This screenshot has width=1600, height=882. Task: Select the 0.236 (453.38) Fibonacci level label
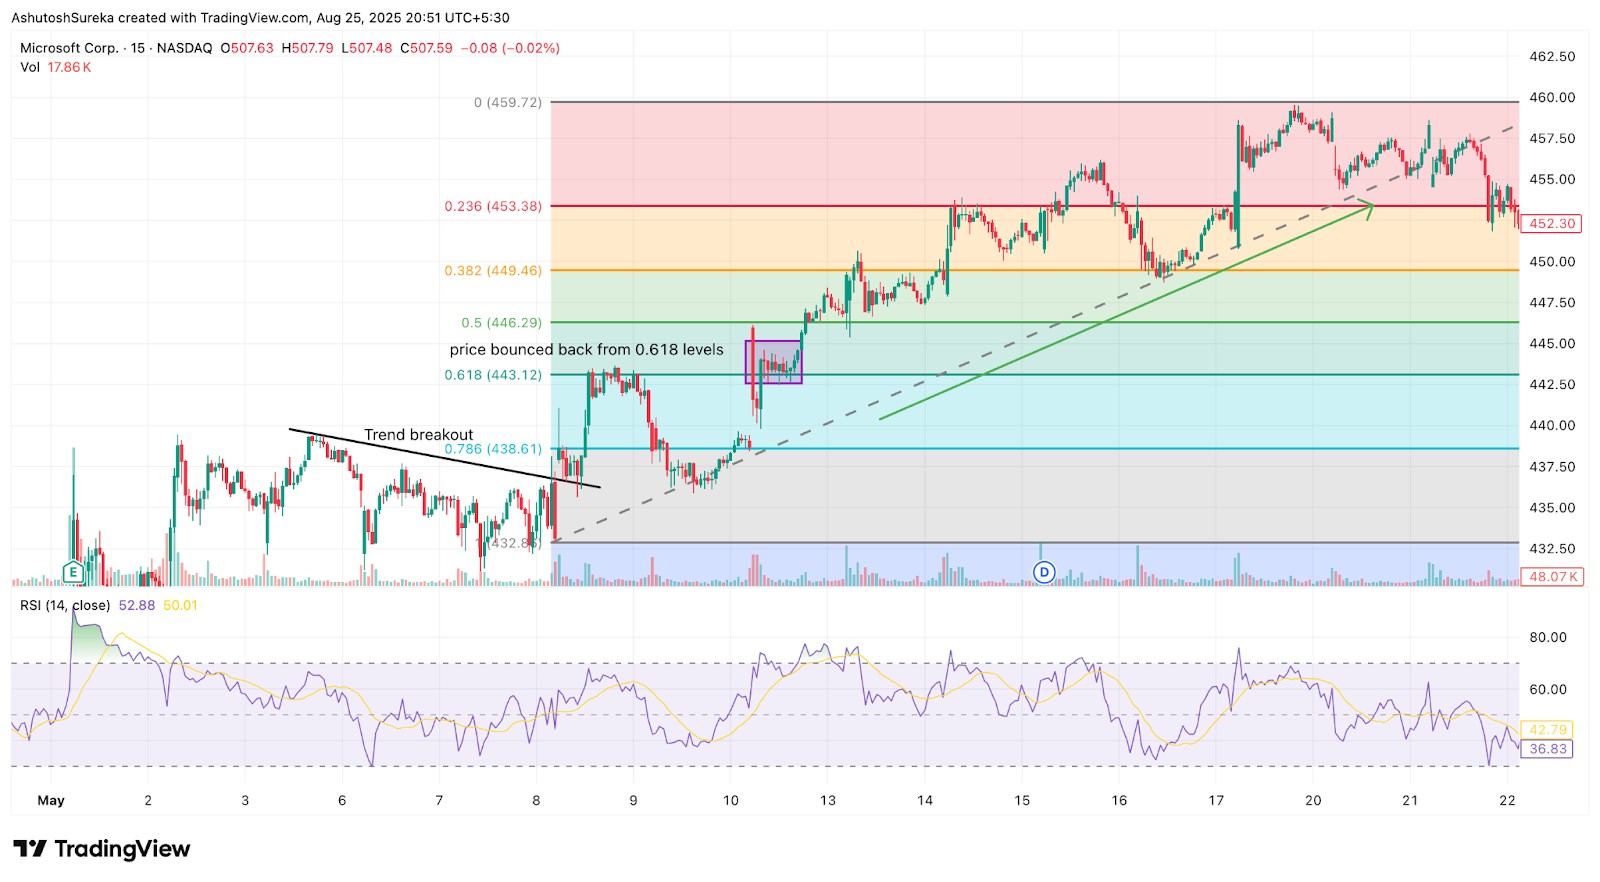click(x=493, y=206)
